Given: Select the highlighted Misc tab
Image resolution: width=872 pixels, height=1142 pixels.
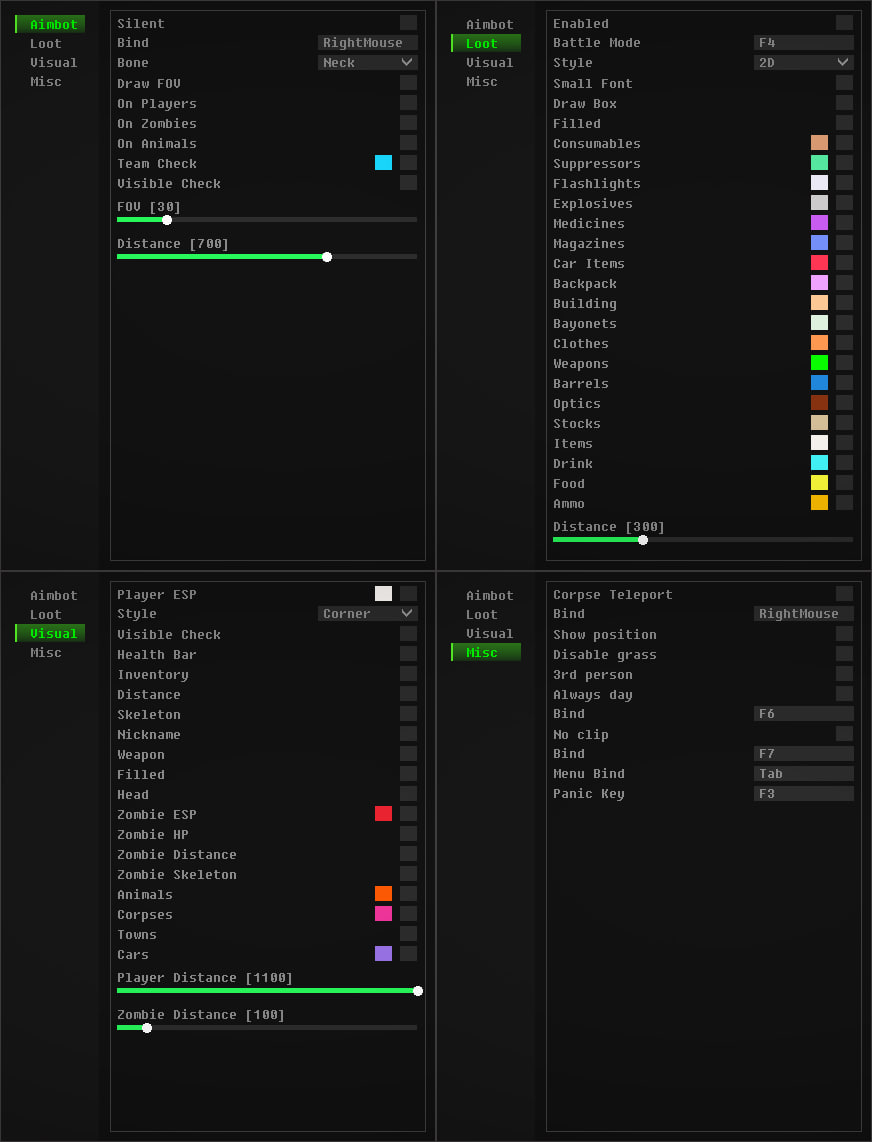Looking at the screenshot, I should (x=486, y=652).
